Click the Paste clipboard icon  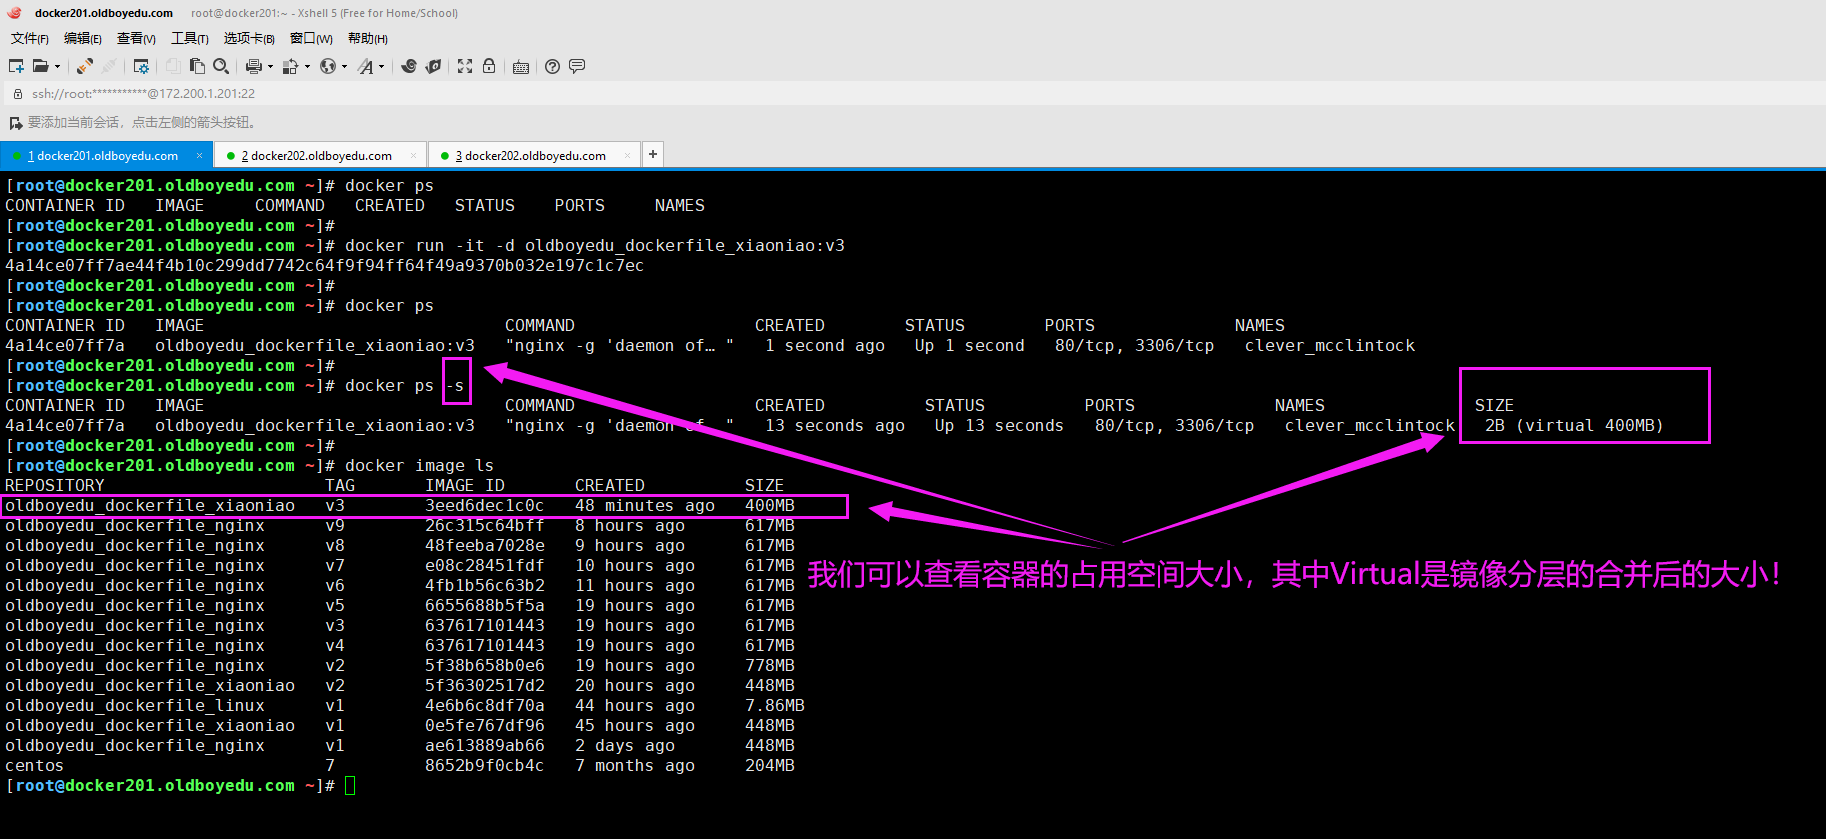tap(197, 66)
